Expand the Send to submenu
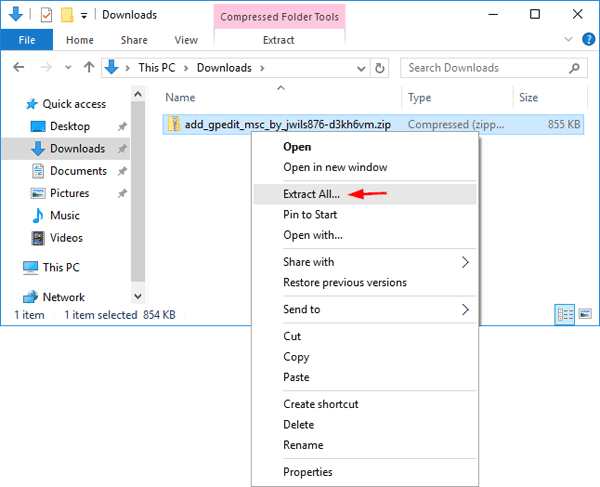The height and width of the screenshot is (487, 600). [465, 310]
